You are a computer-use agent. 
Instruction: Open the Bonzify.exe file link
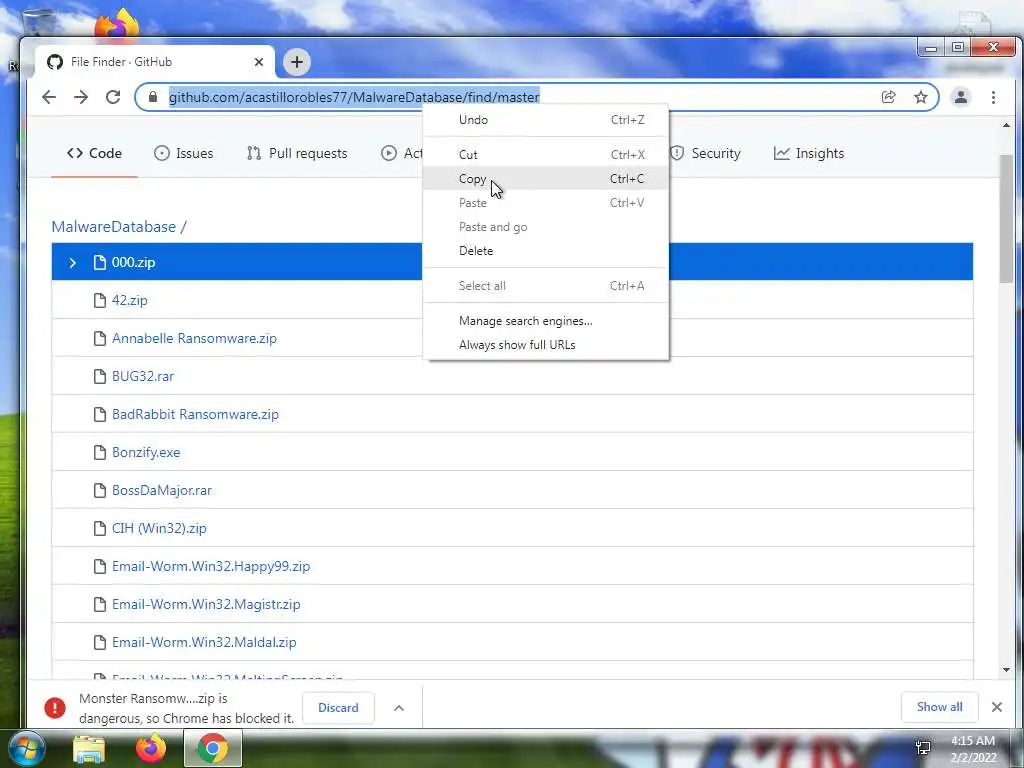click(146, 452)
